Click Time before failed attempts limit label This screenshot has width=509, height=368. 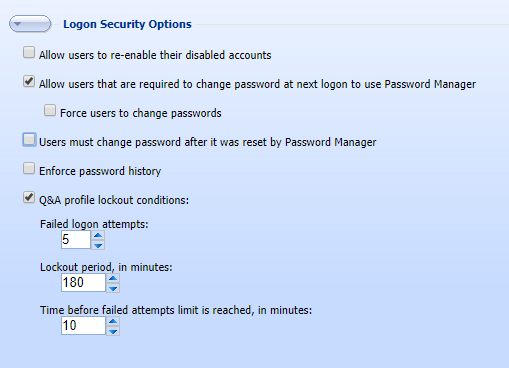click(176, 310)
